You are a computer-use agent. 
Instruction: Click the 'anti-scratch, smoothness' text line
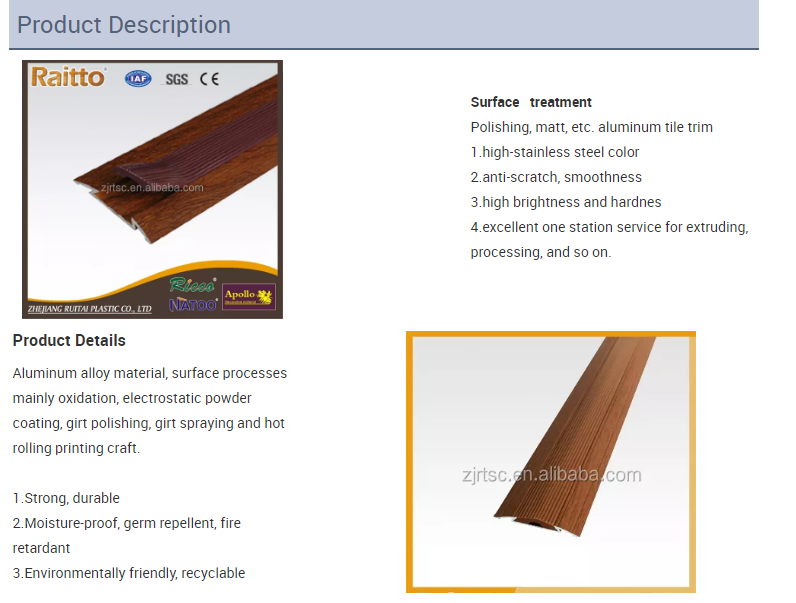tap(556, 177)
